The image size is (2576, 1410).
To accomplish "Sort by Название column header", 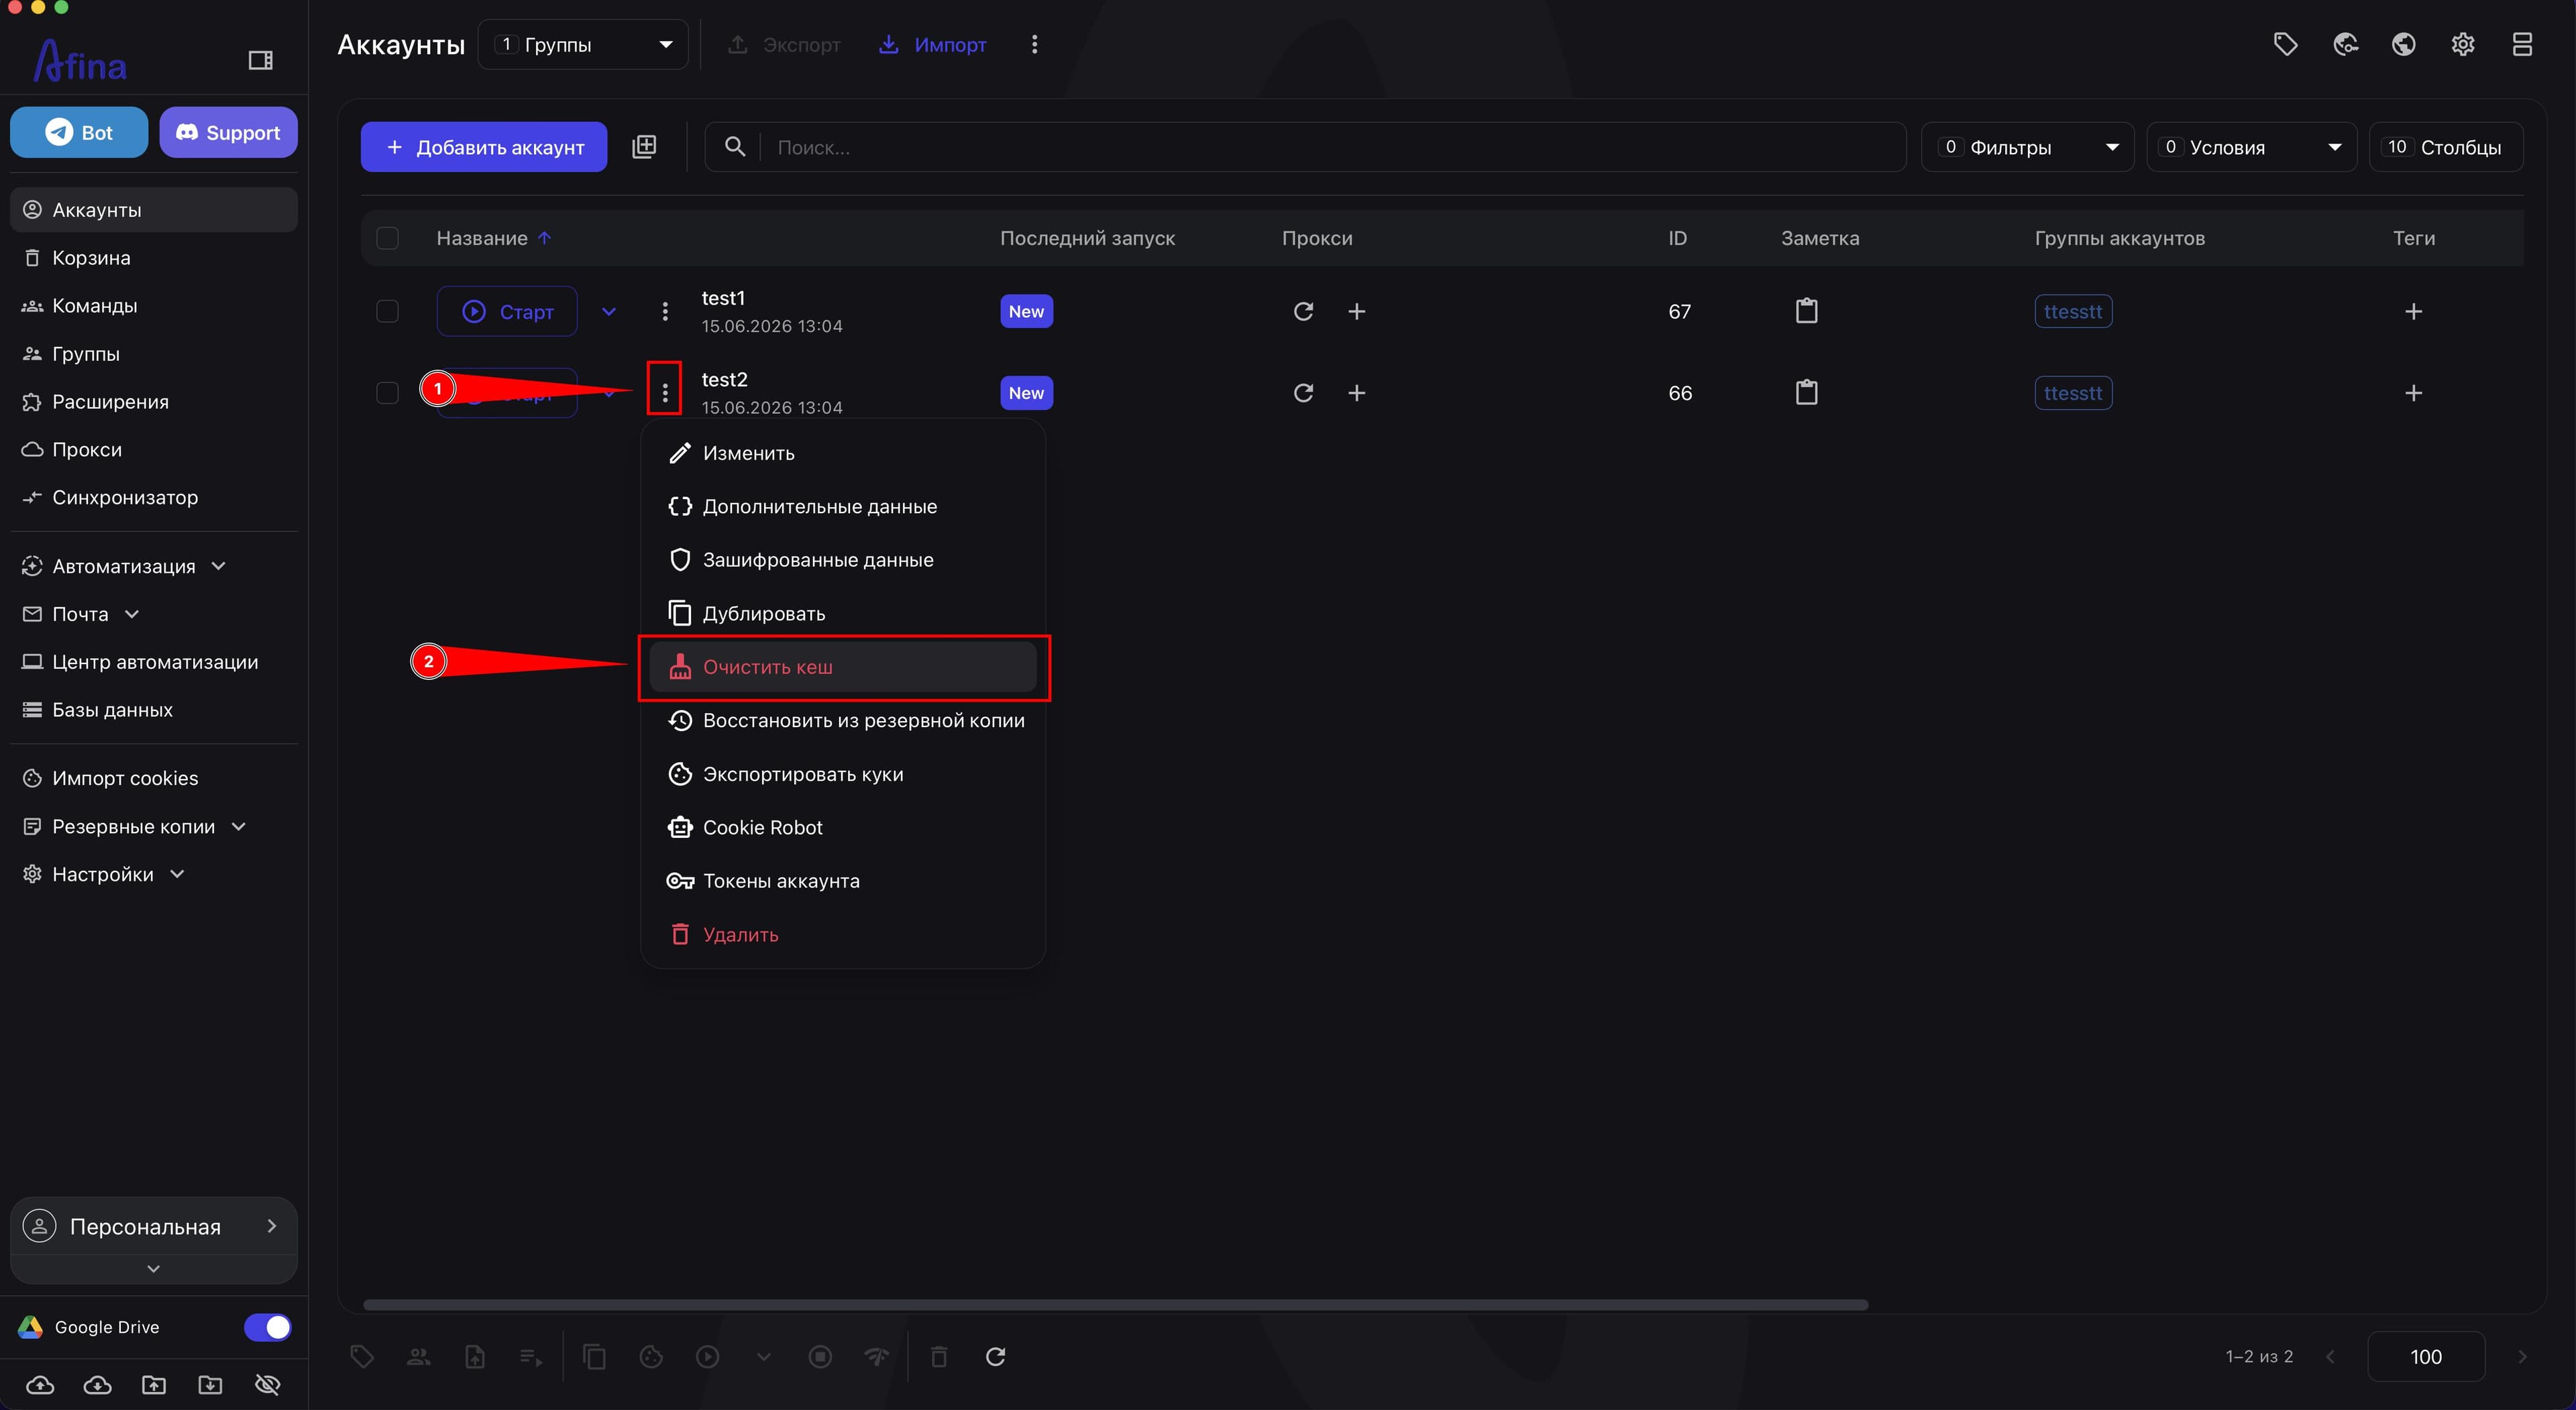I will point(493,238).
